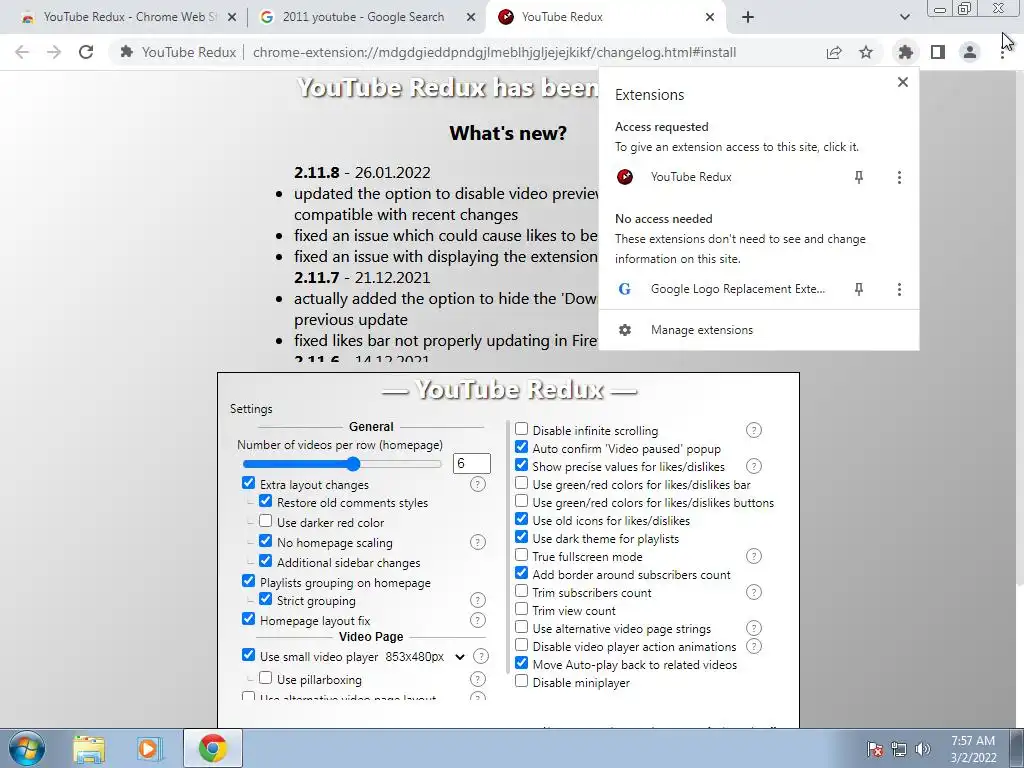Bookmark this tab with the star icon
Image resolution: width=1024 pixels, height=768 pixels.
(866, 52)
